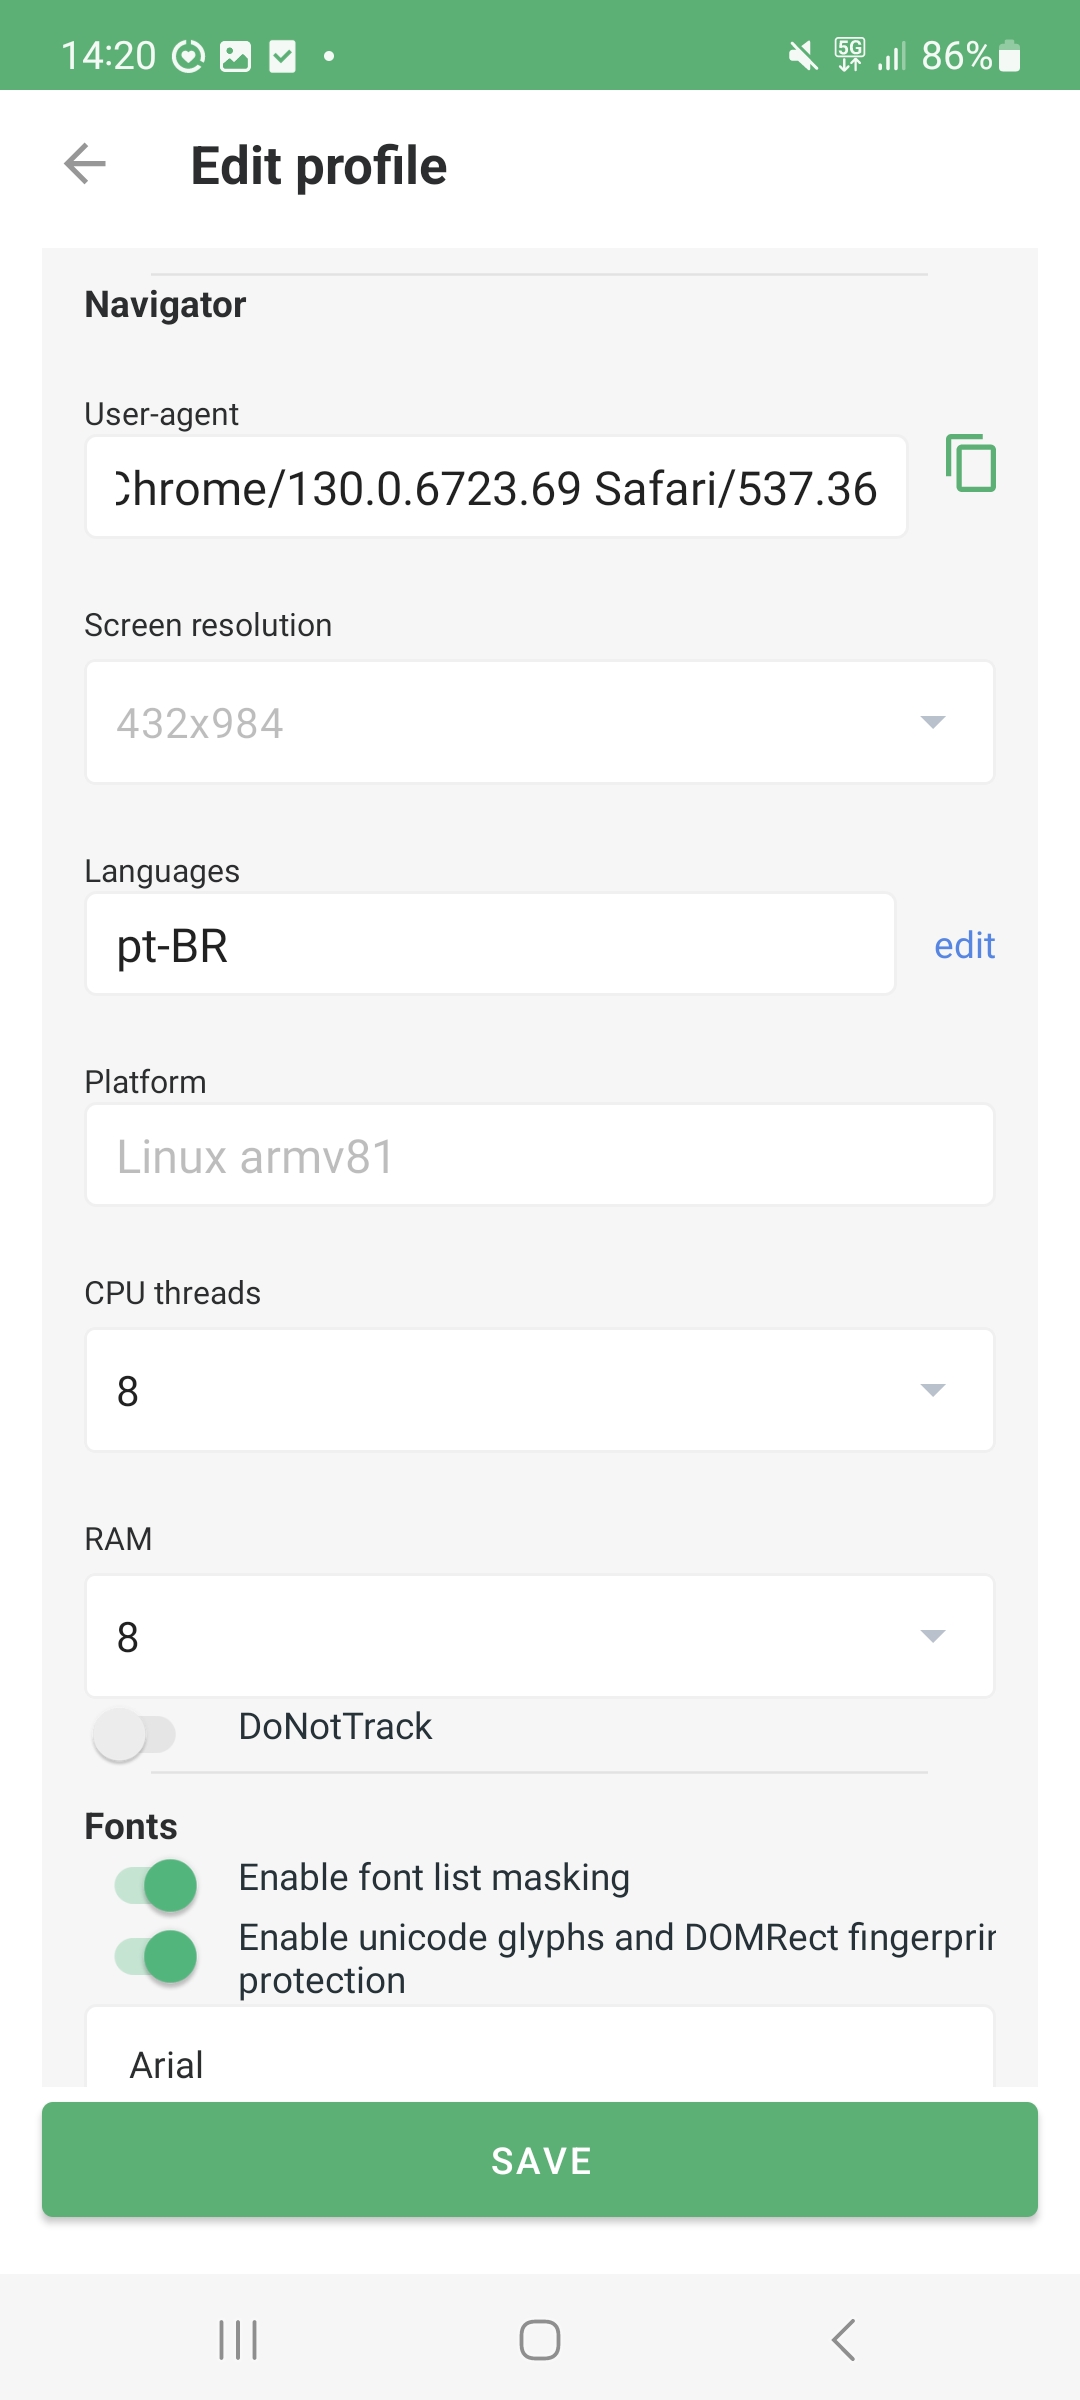1080x2400 pixels.
Task: Tap the image notification icon in the status bar
Action: point(235,56)
